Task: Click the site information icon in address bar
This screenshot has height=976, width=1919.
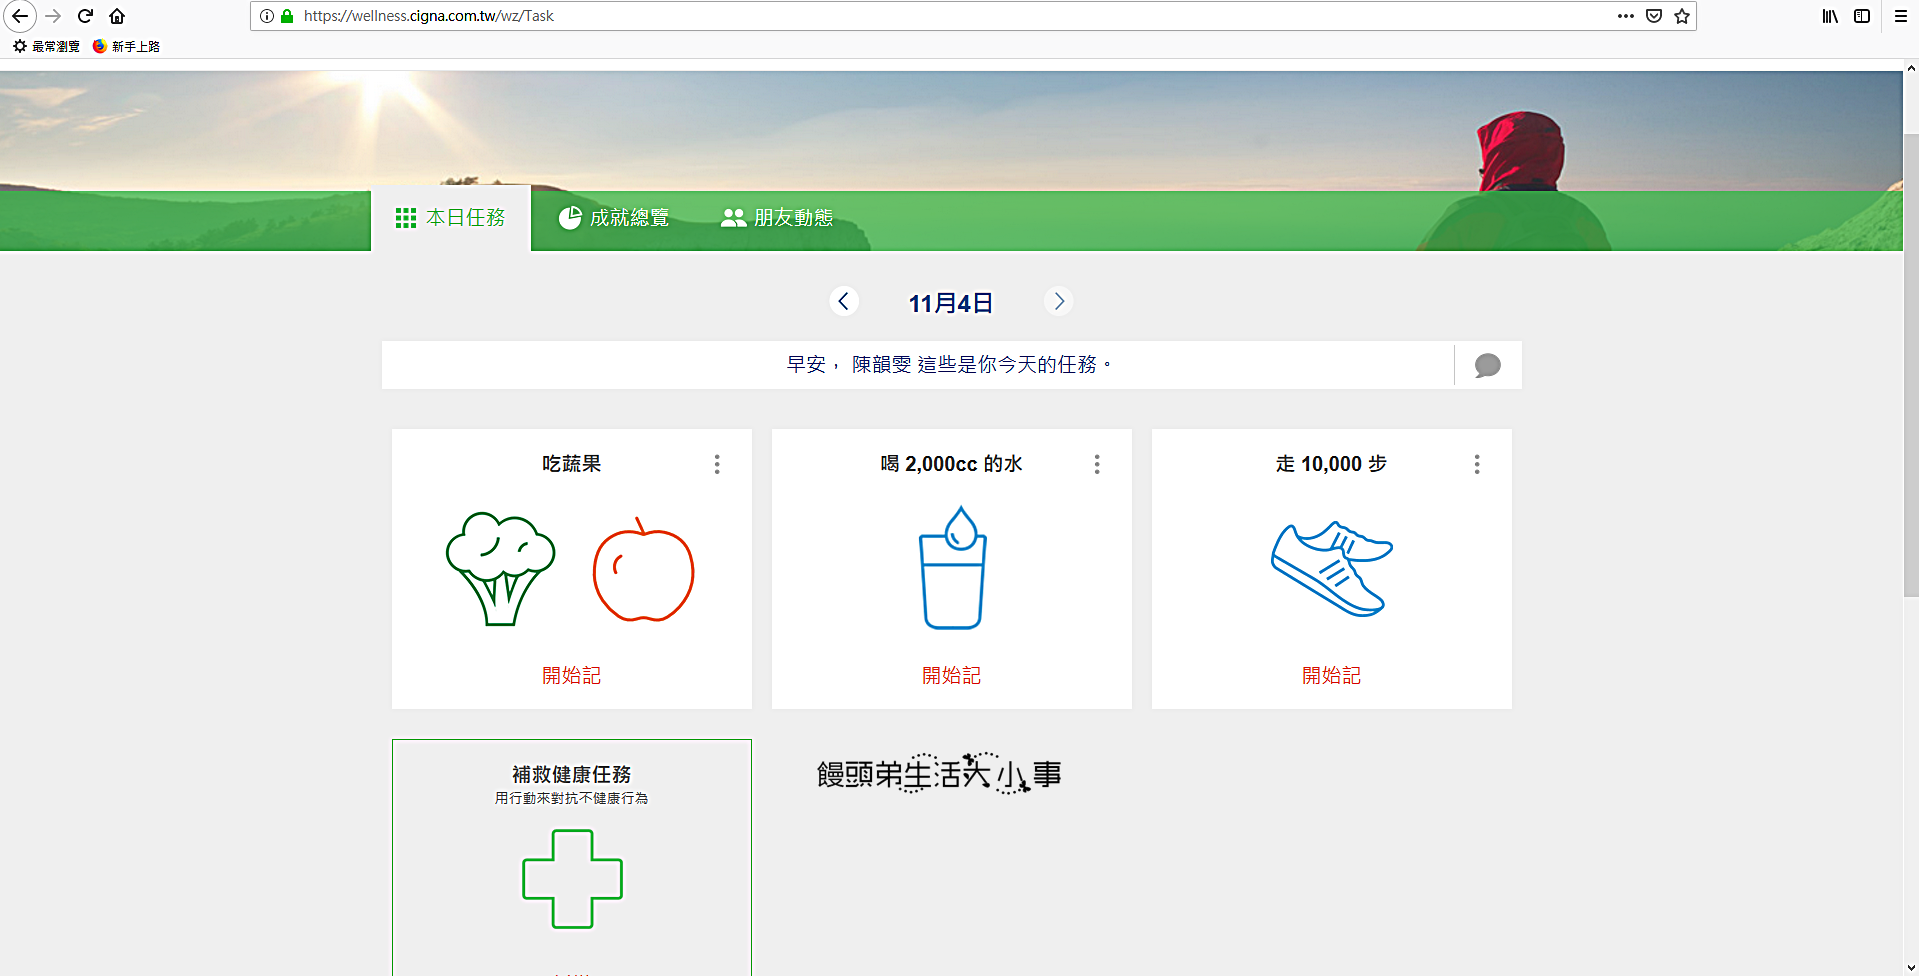Action: pos(267,16)
